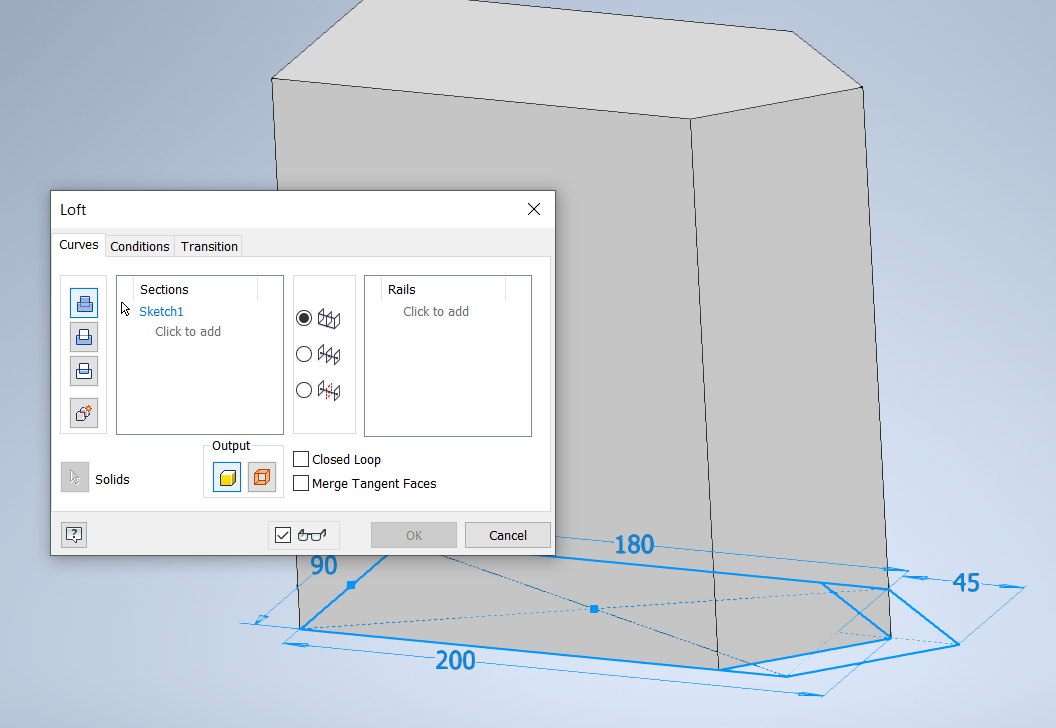Click 'Click to add' in the Rails list
This screenshot has height=728, width=1056.
pos(436,311)
